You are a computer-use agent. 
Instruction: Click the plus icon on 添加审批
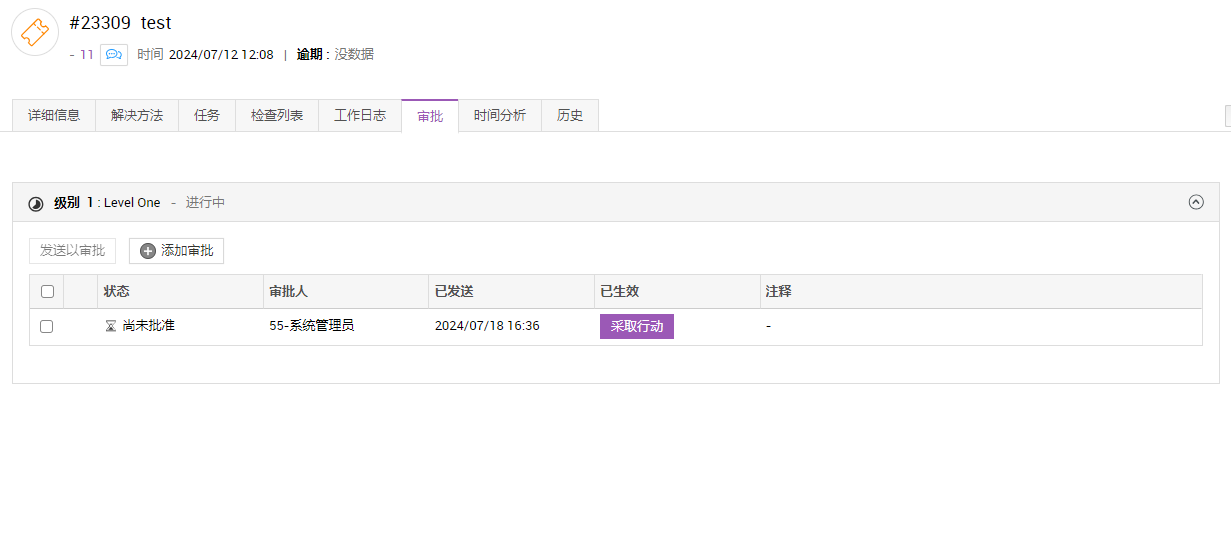[x=148, y=251]
